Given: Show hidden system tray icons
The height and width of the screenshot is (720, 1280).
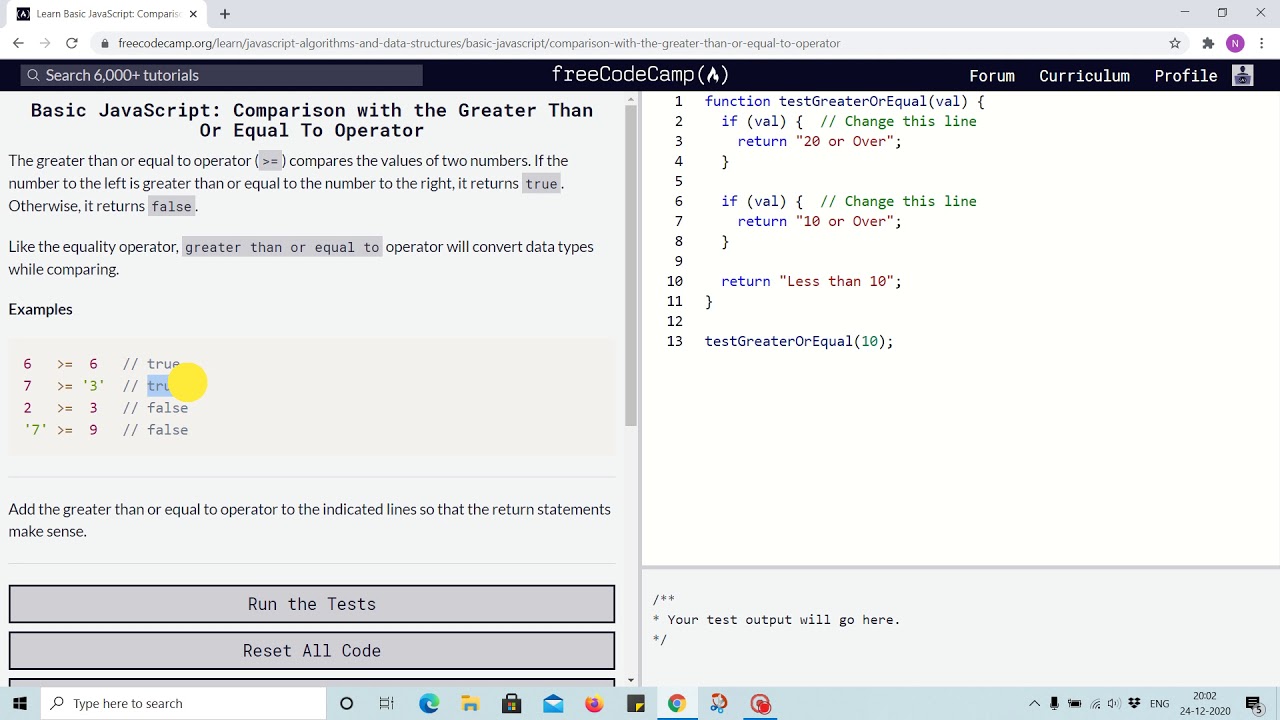Looking at the screenshot, I should click(1034, 703).
